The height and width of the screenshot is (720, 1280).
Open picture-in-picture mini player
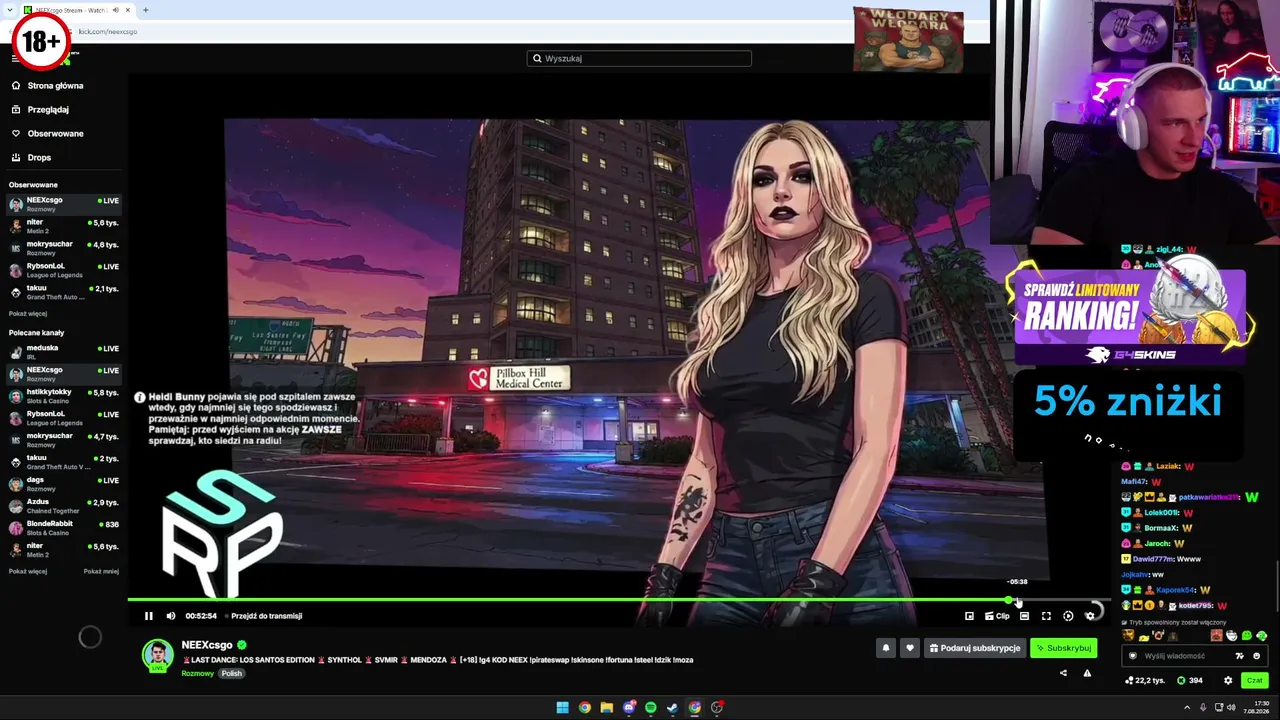pos(969,616)
